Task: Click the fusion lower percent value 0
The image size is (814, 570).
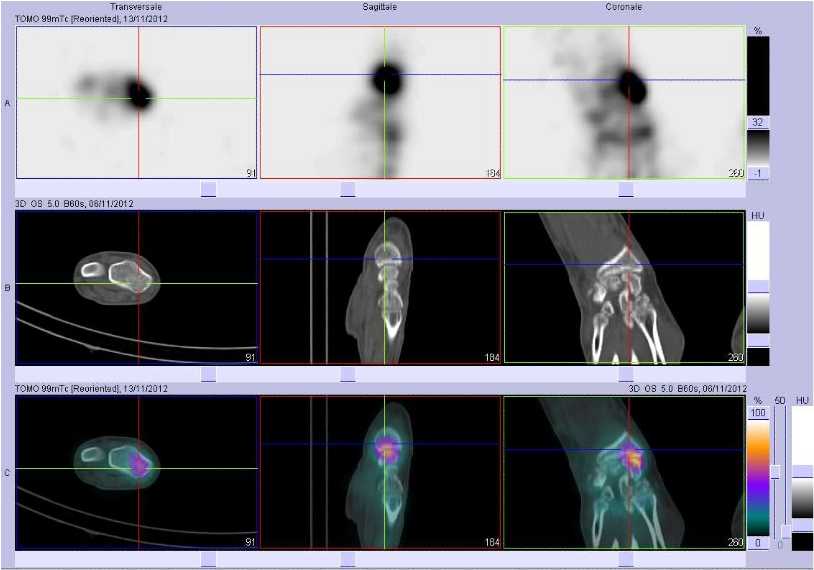Action: [x=758, y=542]
